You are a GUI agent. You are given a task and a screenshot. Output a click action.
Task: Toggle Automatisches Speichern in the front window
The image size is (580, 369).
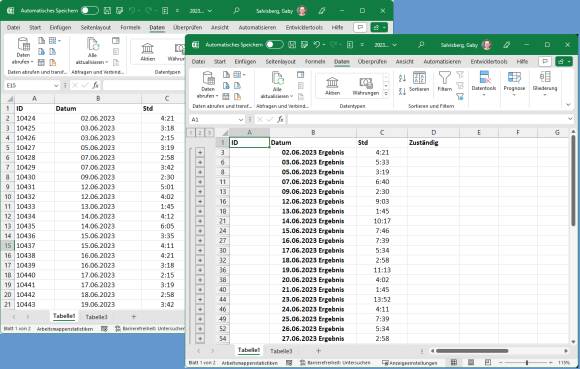click(x=274, y=45)
